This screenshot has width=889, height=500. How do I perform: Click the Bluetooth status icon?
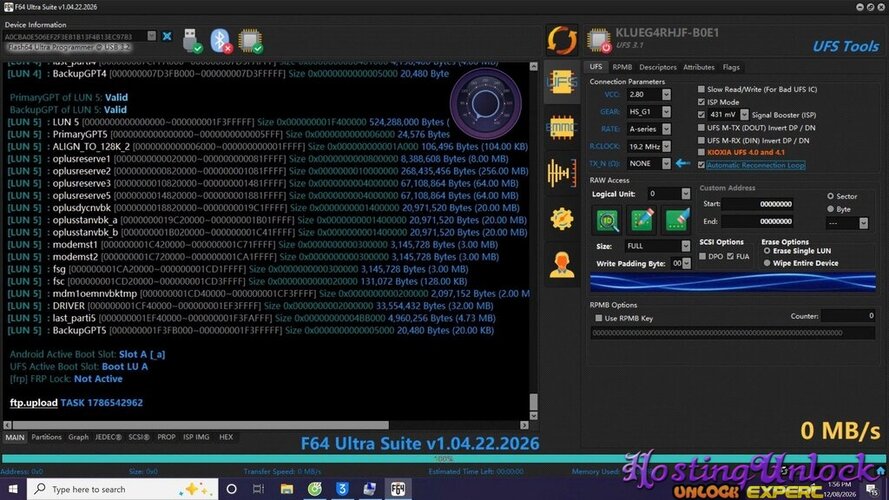(x=221, y=41)
